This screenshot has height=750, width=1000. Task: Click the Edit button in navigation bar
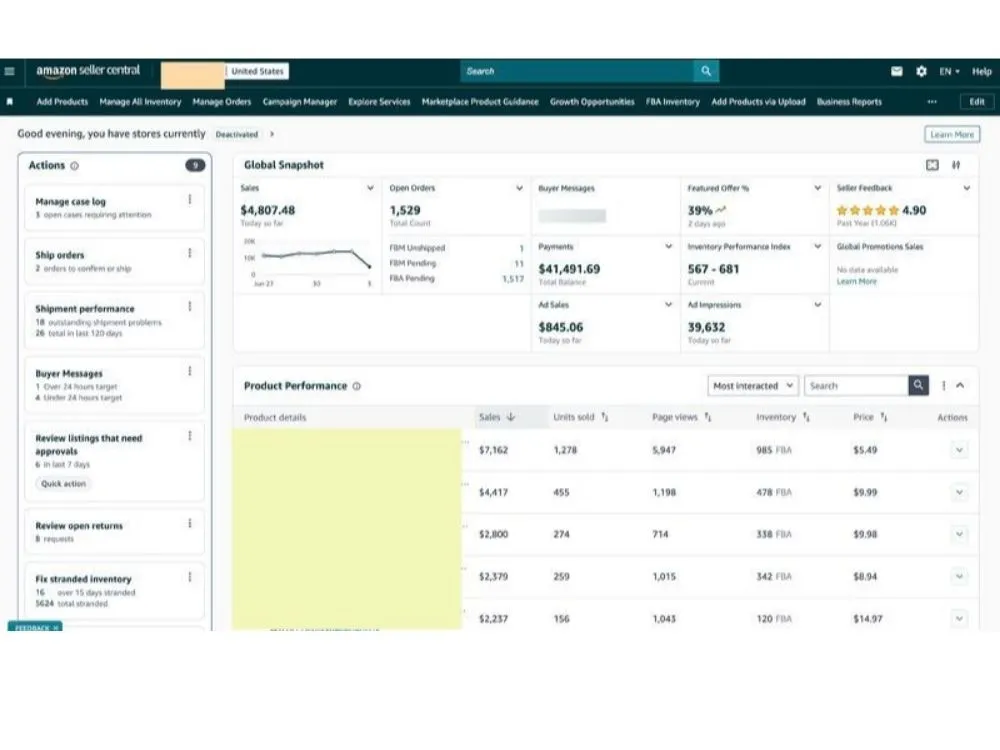point(976,101)
